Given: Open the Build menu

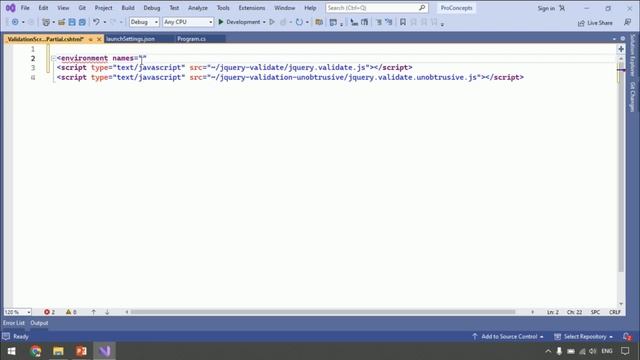Looking at the screenshot, I should (x=128, y=8).
